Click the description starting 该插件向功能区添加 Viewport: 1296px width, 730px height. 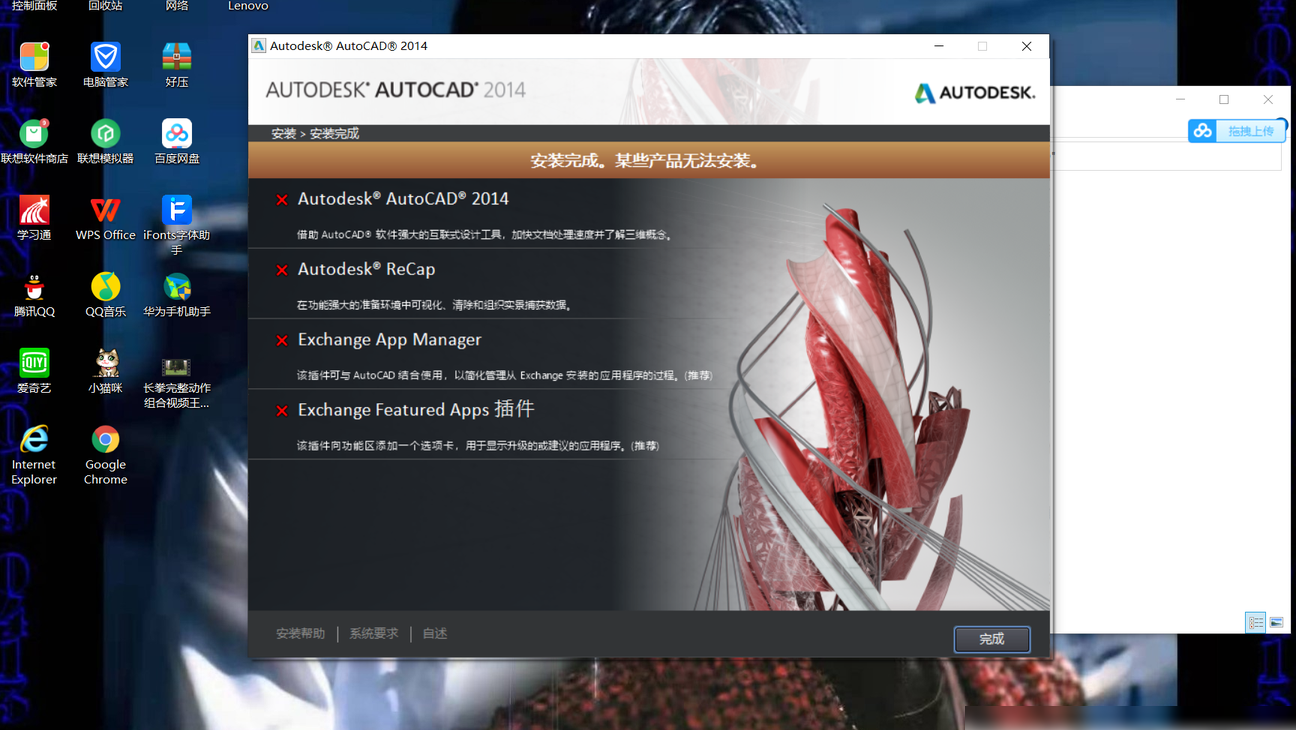pos(478,445)
